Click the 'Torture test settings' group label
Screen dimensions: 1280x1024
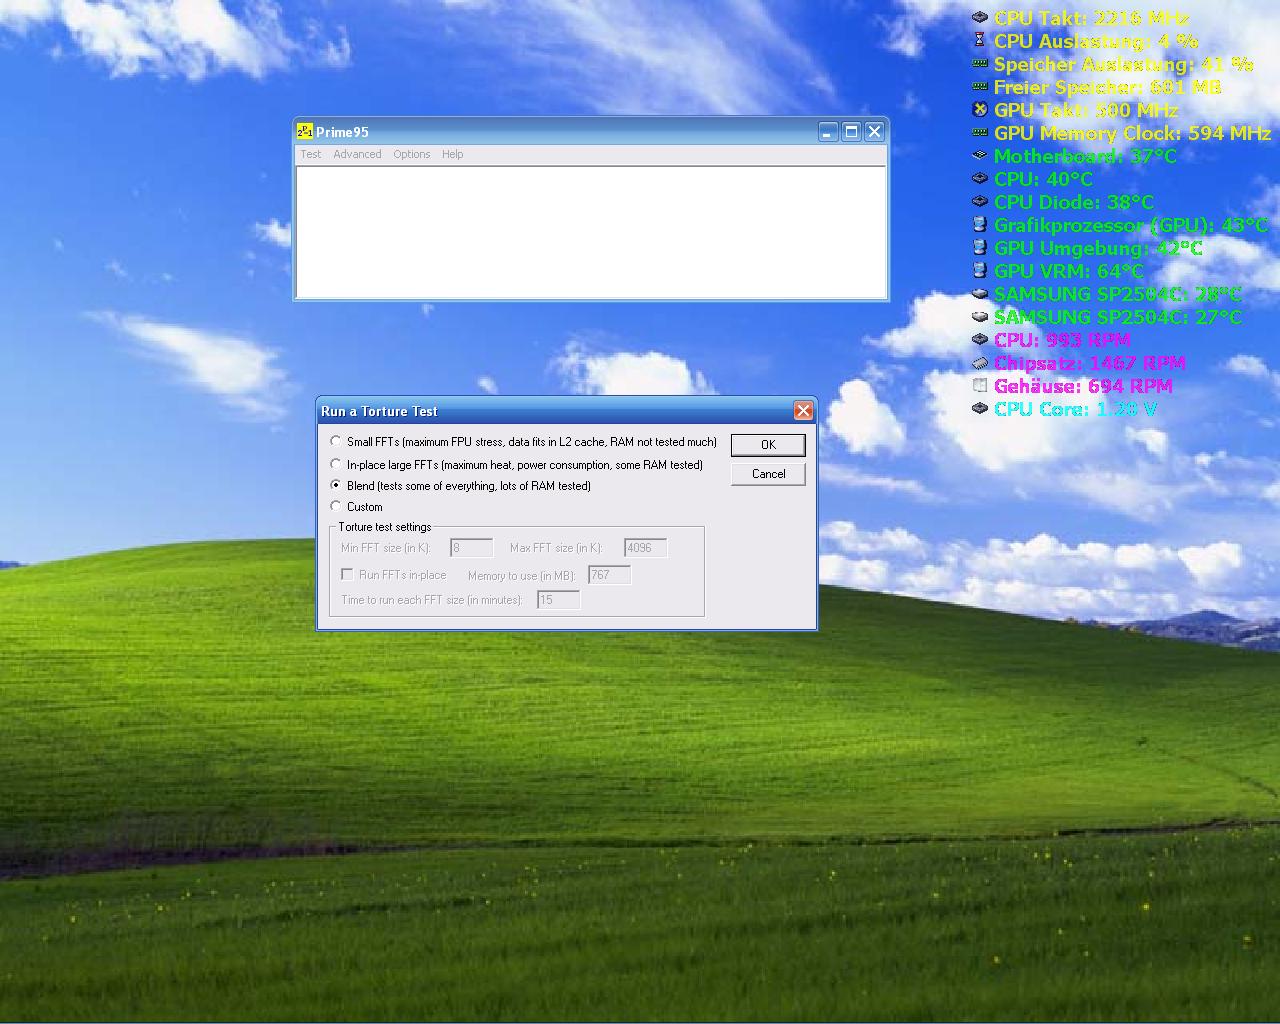[x=385, y=527]
